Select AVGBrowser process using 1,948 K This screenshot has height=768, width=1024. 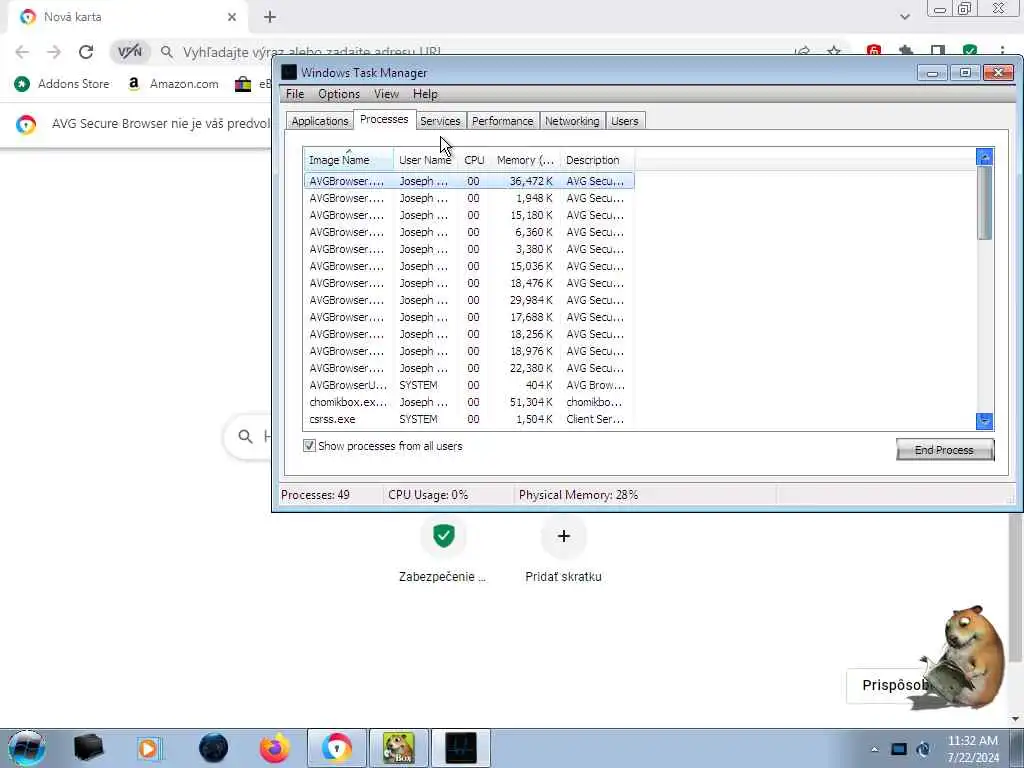click(469, 198)
